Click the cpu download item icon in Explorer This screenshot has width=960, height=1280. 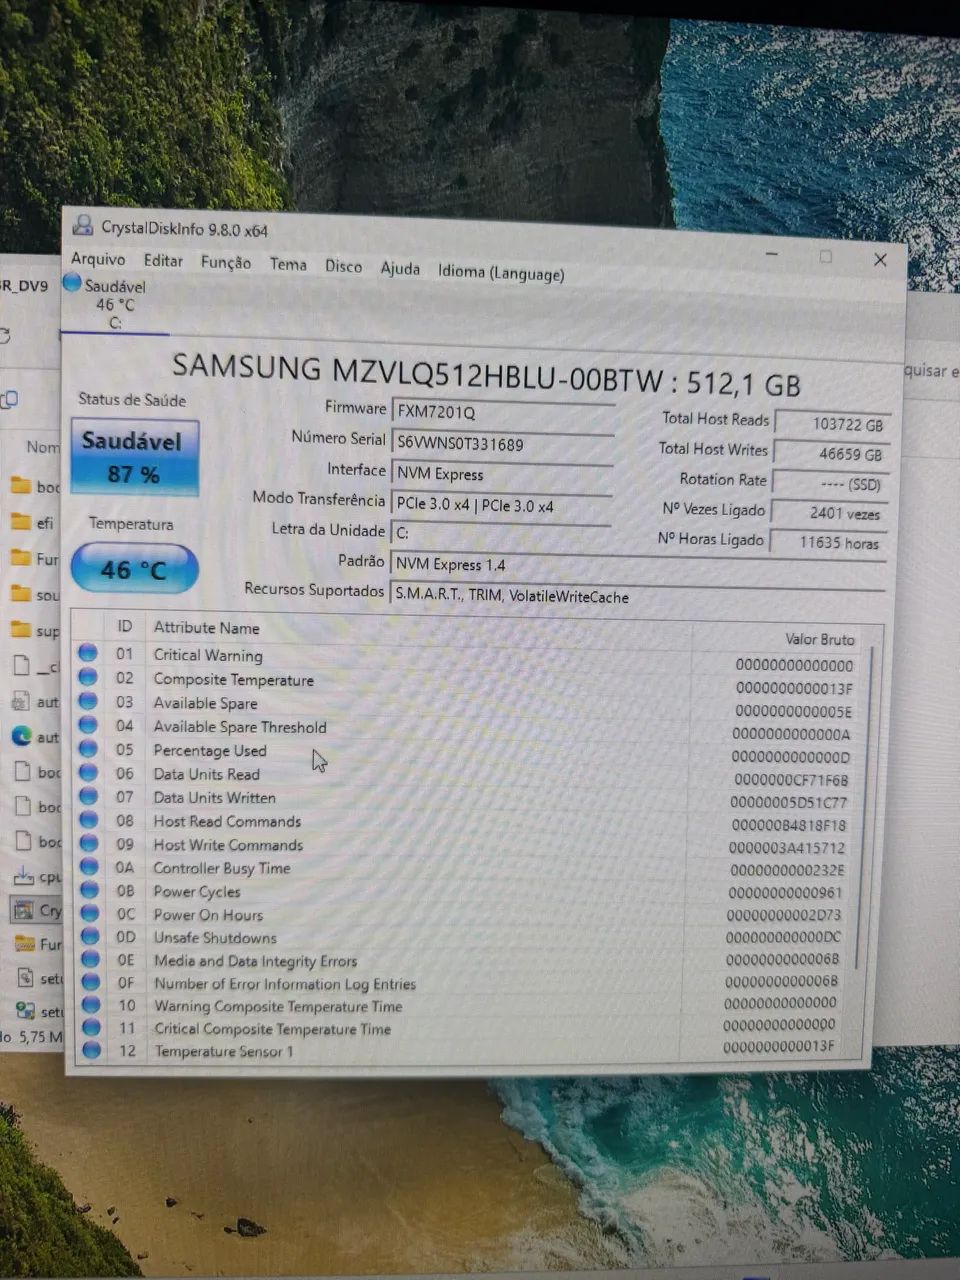point(23,877)
